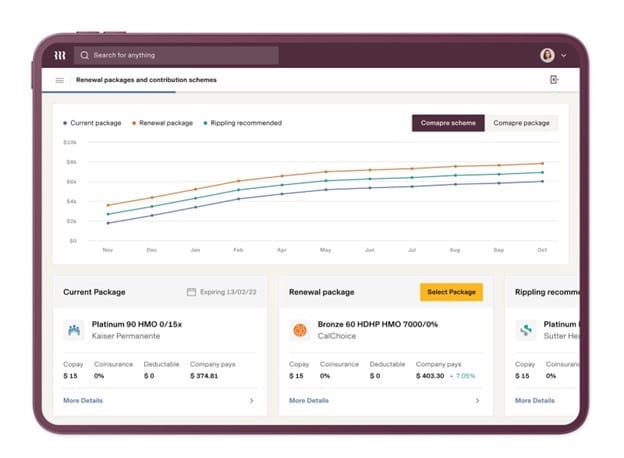Click the exit icon at top right
Viewport: 624px width, 458px height.
(555, 80)
